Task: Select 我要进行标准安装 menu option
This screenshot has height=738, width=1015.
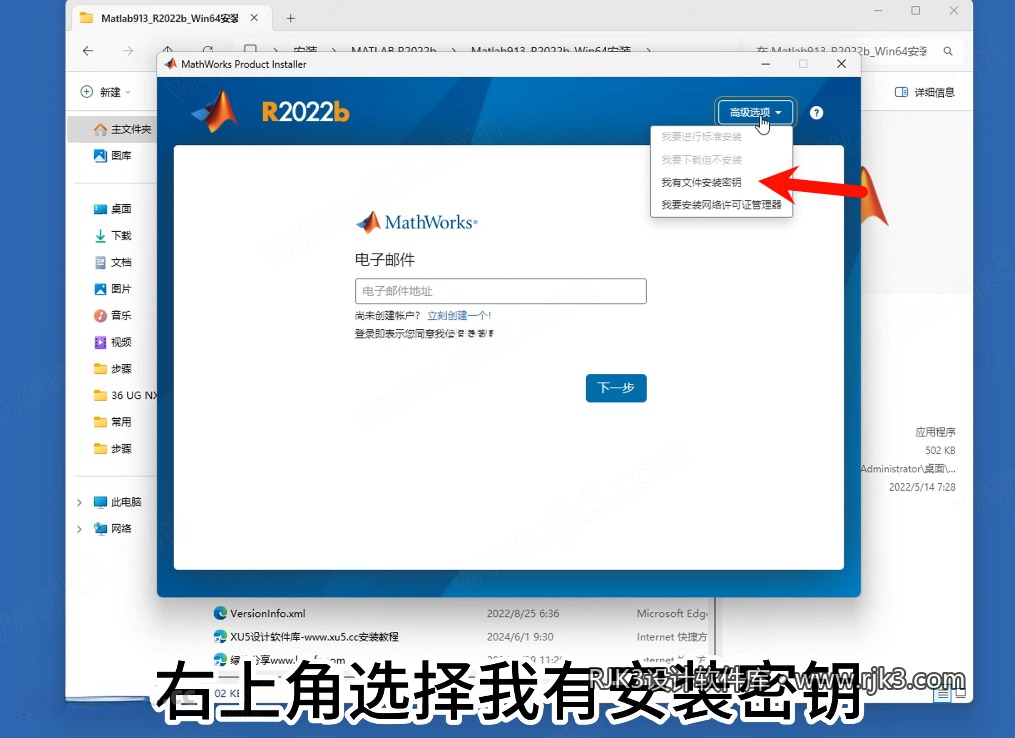Action: click(701, 137)
